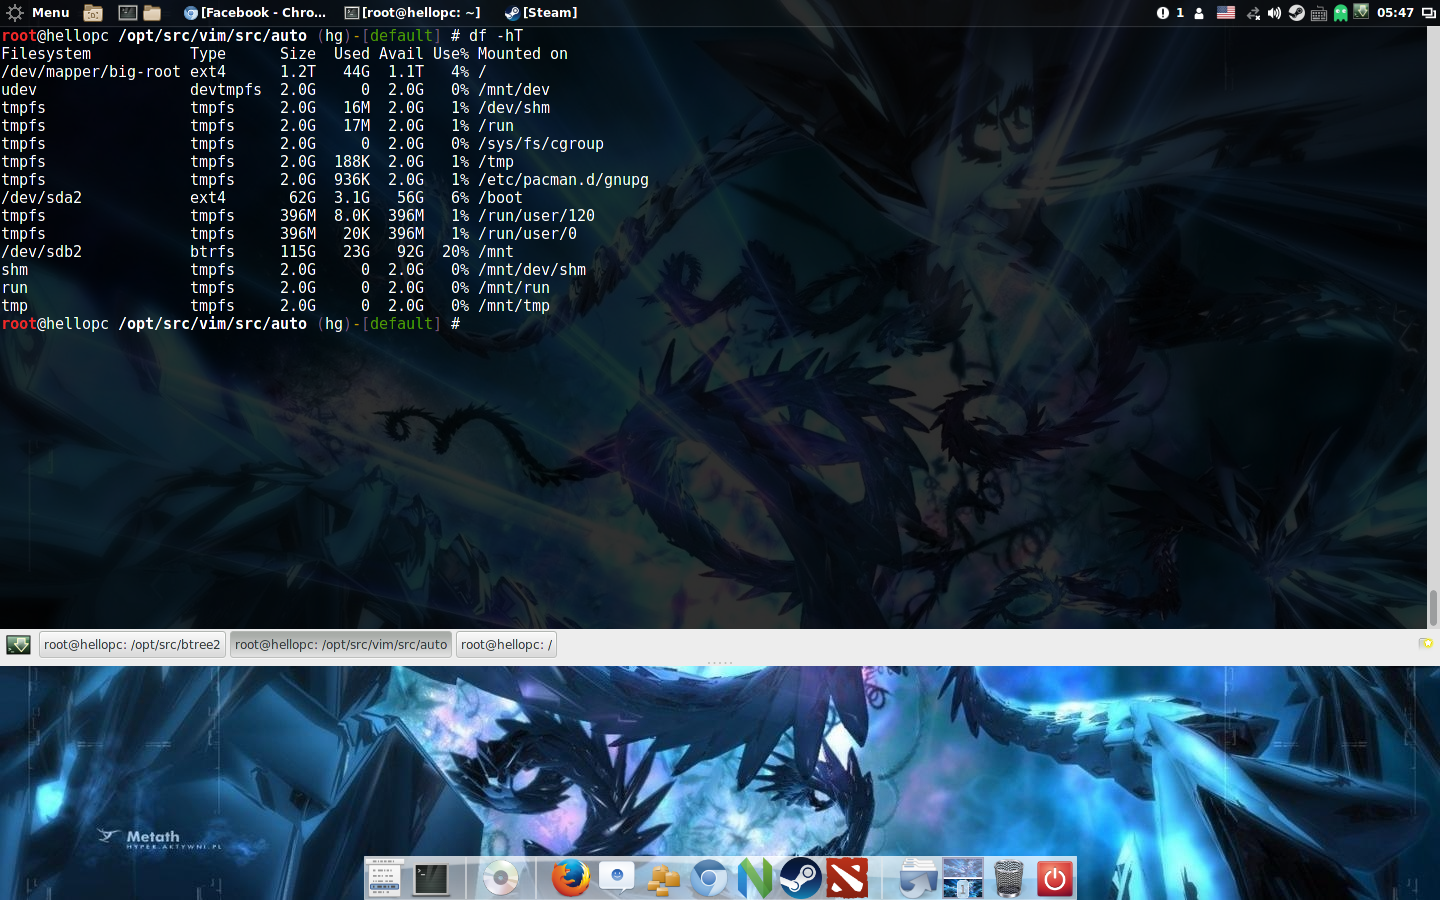The width and height of the screenshot is (1440, 900).
Task: Click 'devtmpfs' type text
Action: tap(226, 90)
